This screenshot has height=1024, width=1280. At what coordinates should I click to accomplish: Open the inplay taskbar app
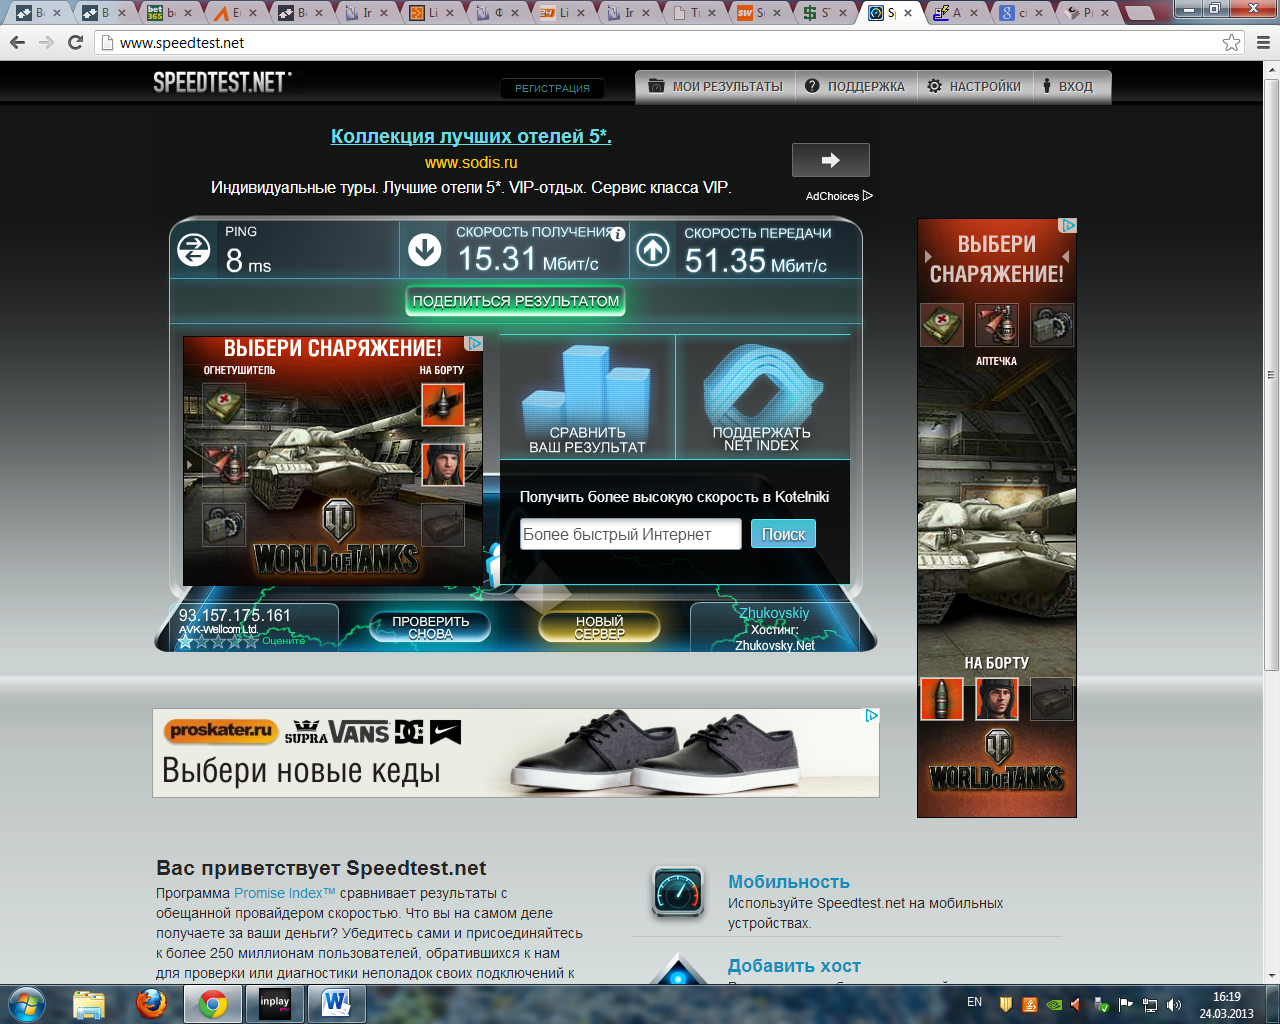click(275, 1004)
